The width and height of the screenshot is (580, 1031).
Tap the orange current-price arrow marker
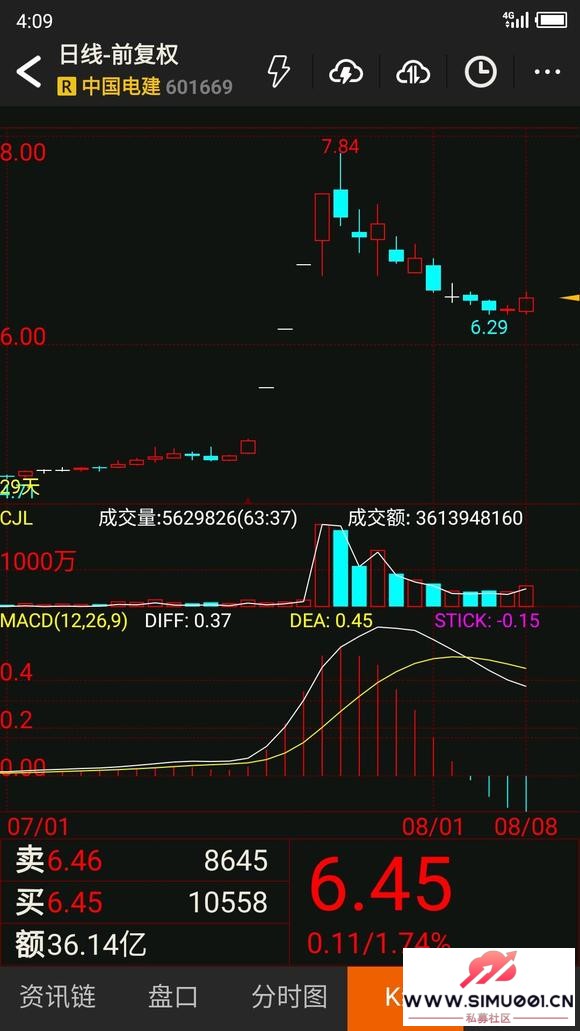pyautogui.click(x=569, y=298)
